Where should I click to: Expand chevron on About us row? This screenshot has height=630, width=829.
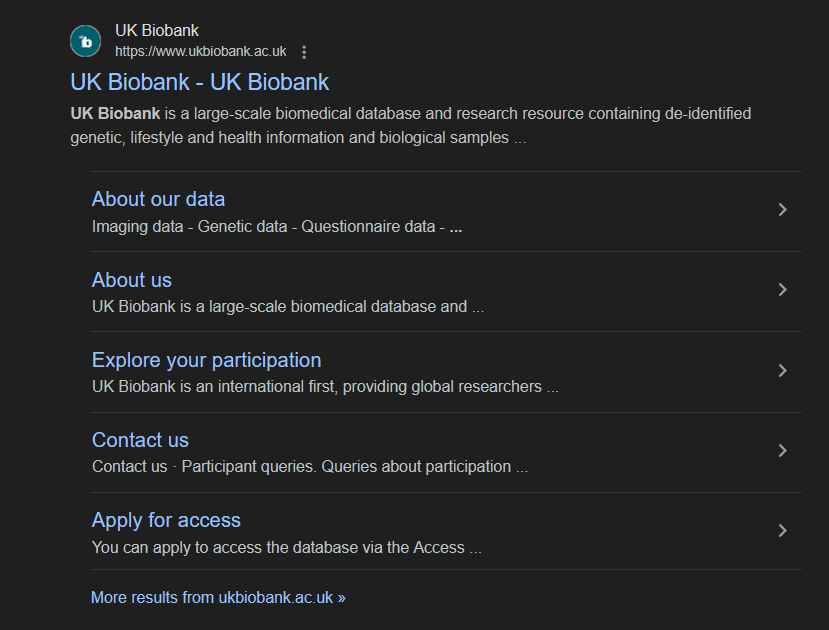pyautogui.click(x=782, y=290)
